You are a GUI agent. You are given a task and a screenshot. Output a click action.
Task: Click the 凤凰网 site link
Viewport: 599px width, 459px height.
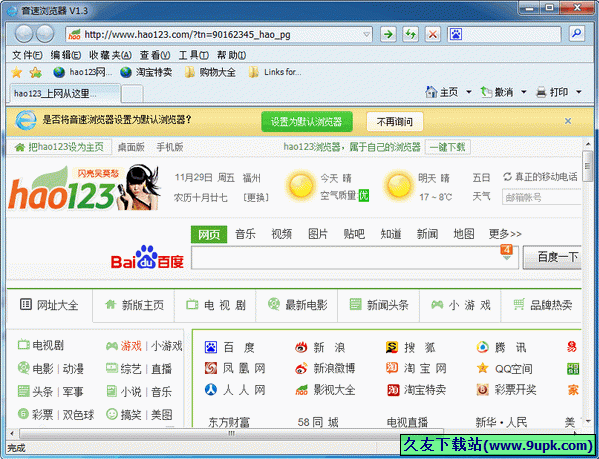(235, 368)
